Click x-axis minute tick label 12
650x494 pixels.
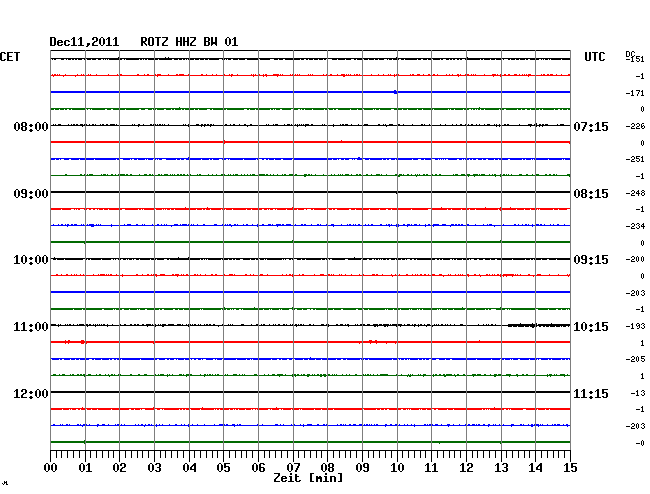click(x=466, y=467)
